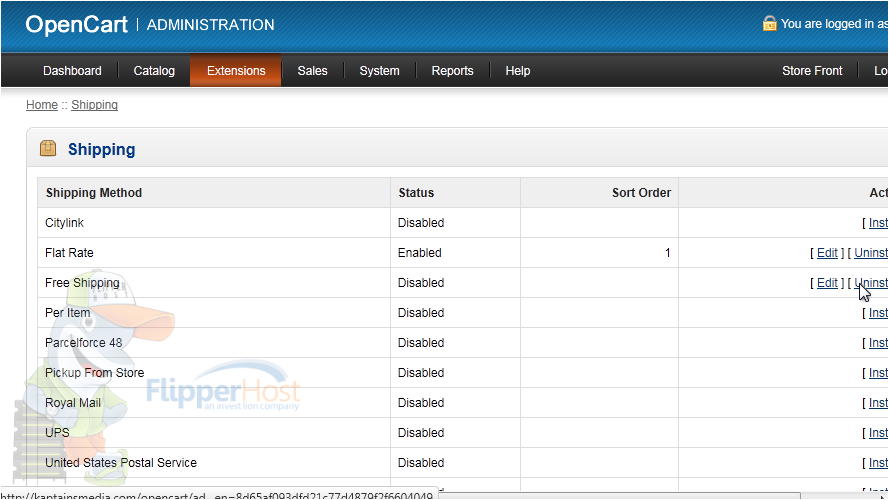
Task: Click the OpenCart logo
Action: [x=77, y=24]
